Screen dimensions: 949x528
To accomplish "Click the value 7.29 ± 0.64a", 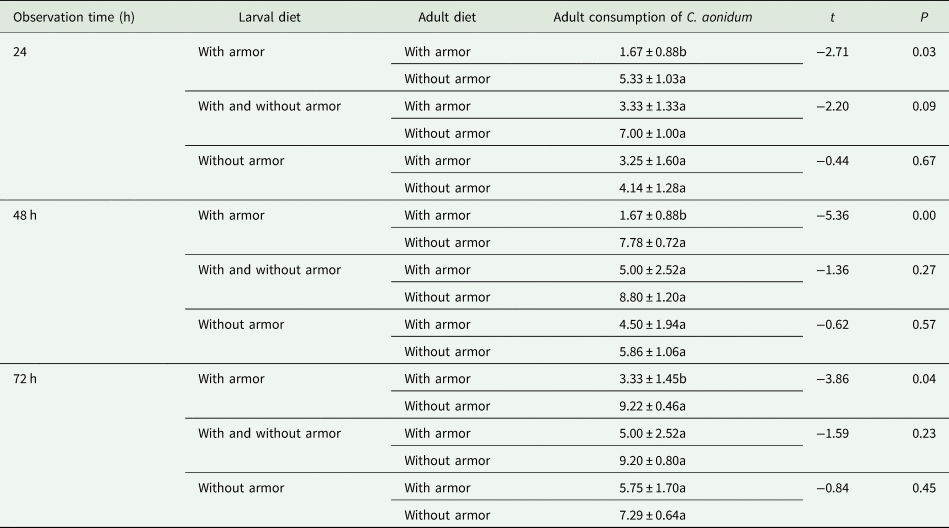I will [x=652, y=515].
